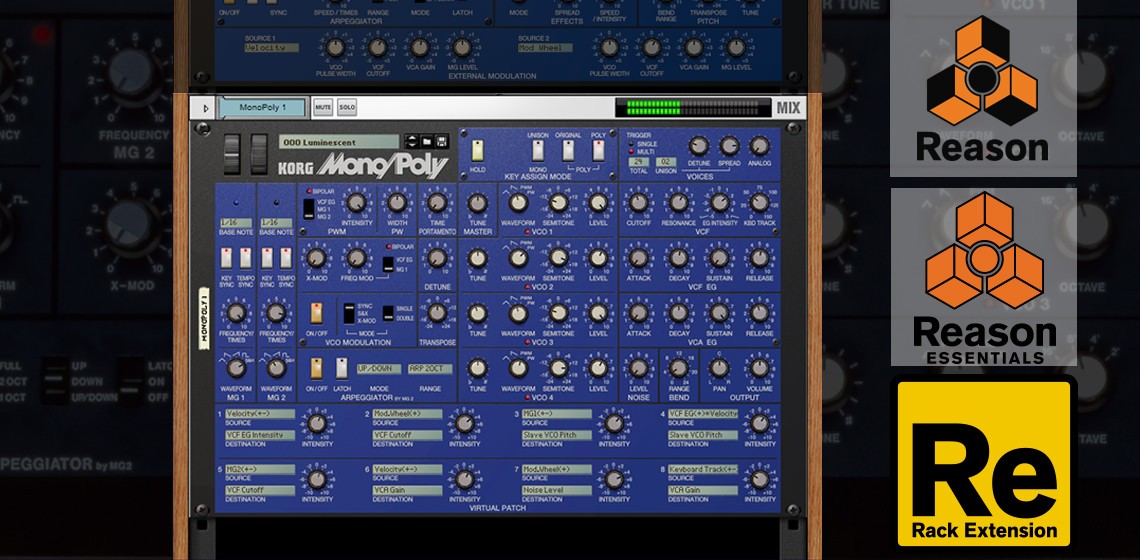Click the PWM source slide switch
This screenshot has height=560, width=1140.
[308, 209]
